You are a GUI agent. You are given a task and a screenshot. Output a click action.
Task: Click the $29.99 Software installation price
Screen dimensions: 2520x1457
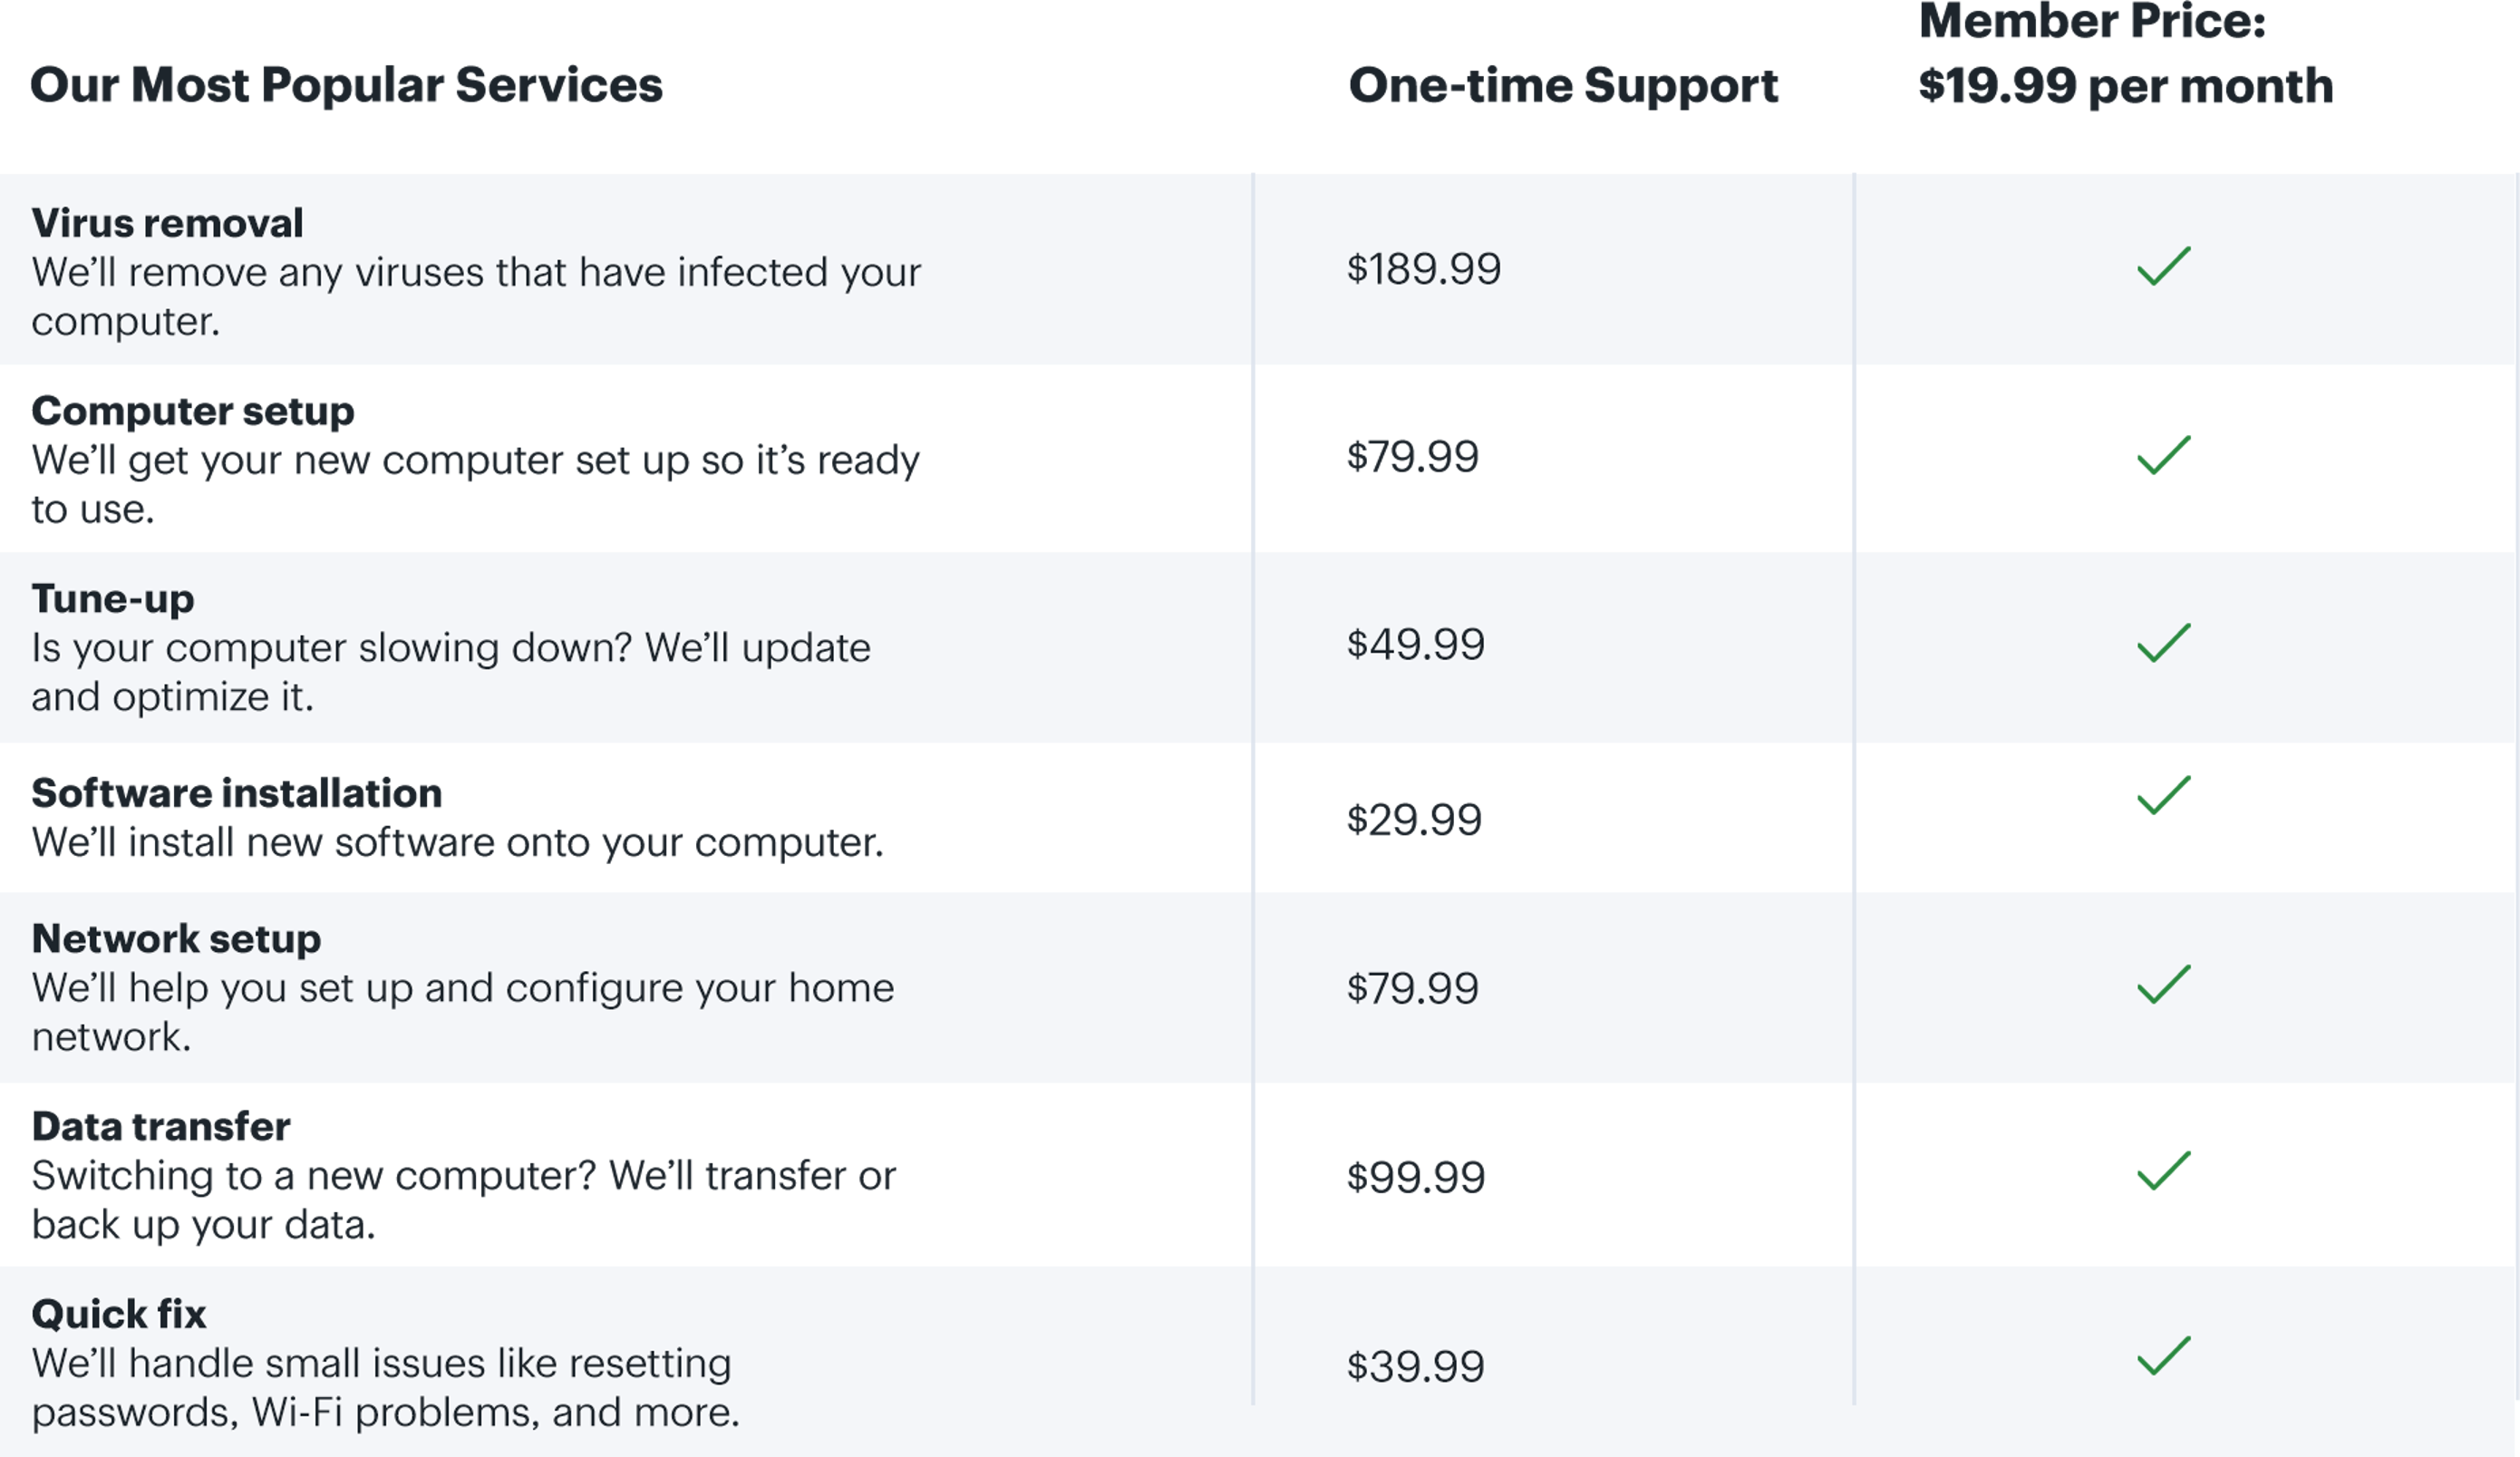coord(1413,820)
